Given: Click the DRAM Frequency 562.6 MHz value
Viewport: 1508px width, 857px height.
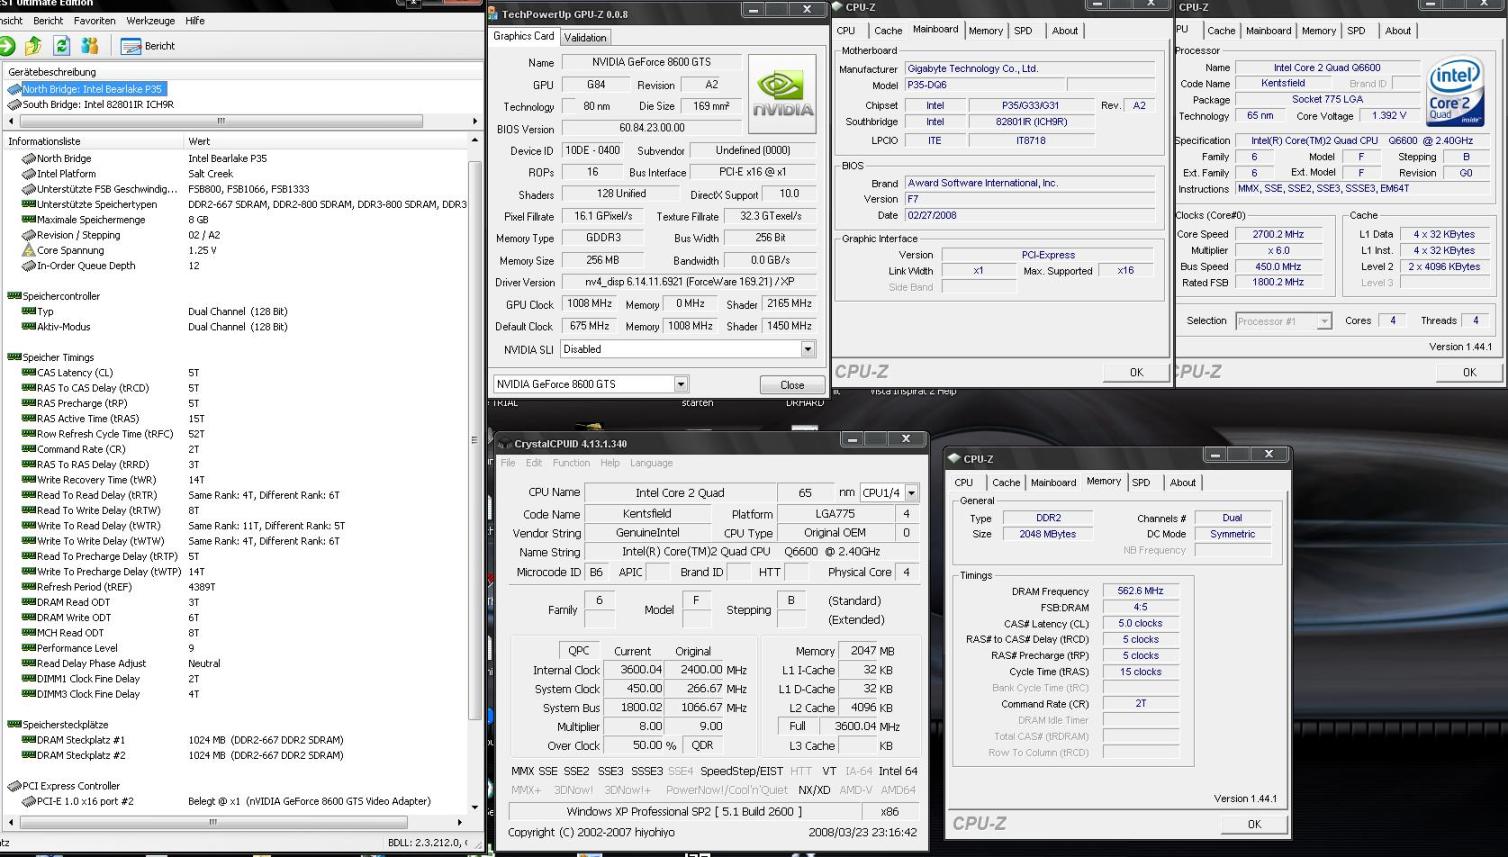Looking at the screenshot, I should pyautogui.click(x=1140, y=591).
